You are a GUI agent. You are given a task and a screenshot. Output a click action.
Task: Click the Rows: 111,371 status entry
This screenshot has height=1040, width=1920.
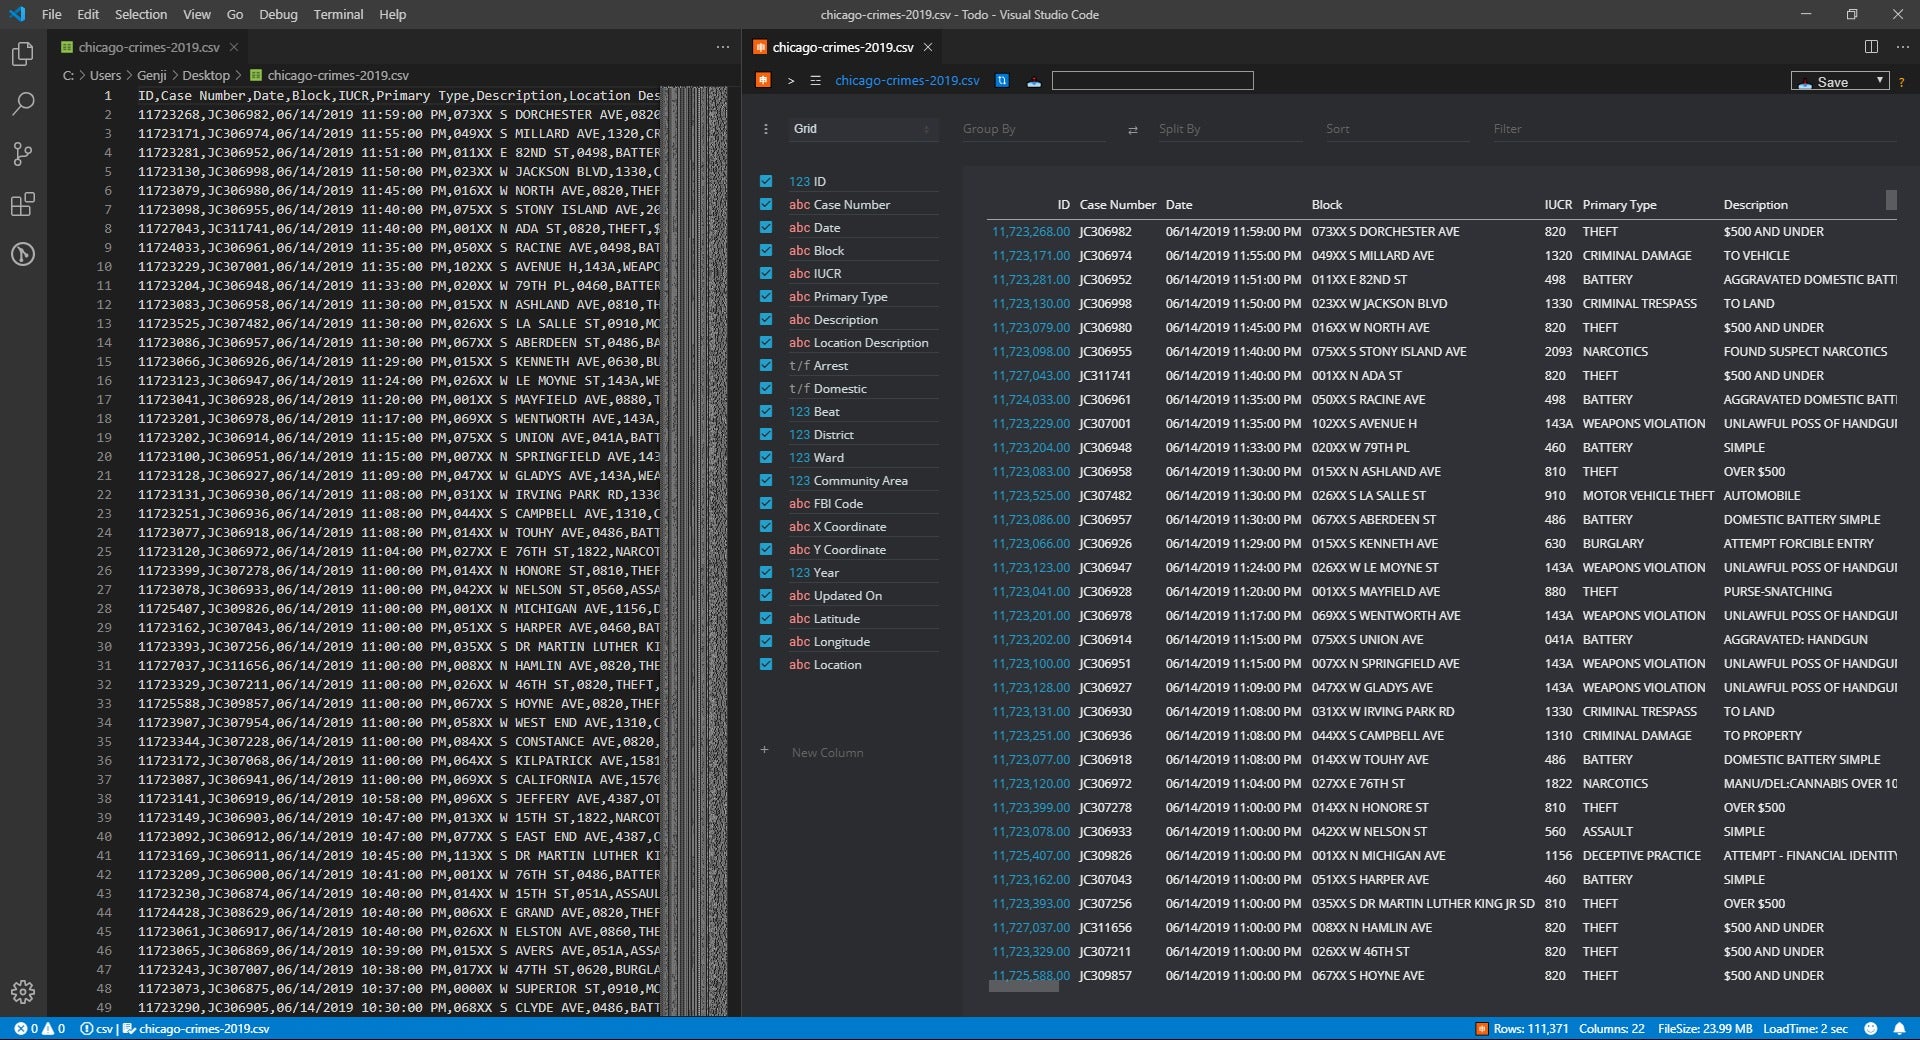[1531, 1028]
